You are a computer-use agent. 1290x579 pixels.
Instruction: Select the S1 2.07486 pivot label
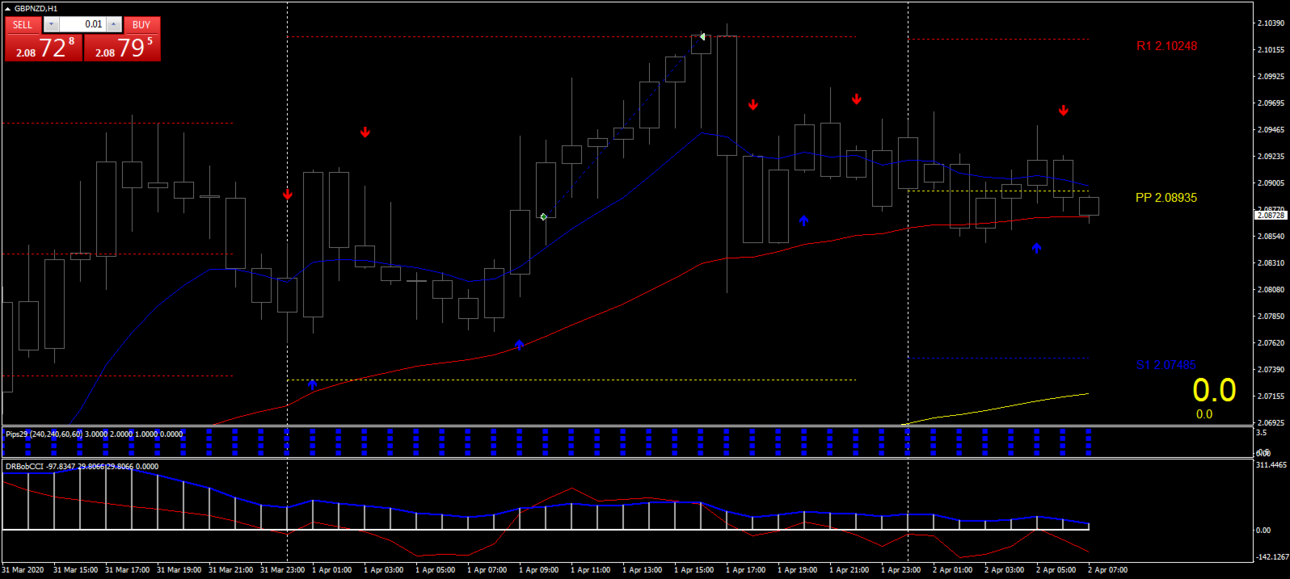tap(1166, 365)
